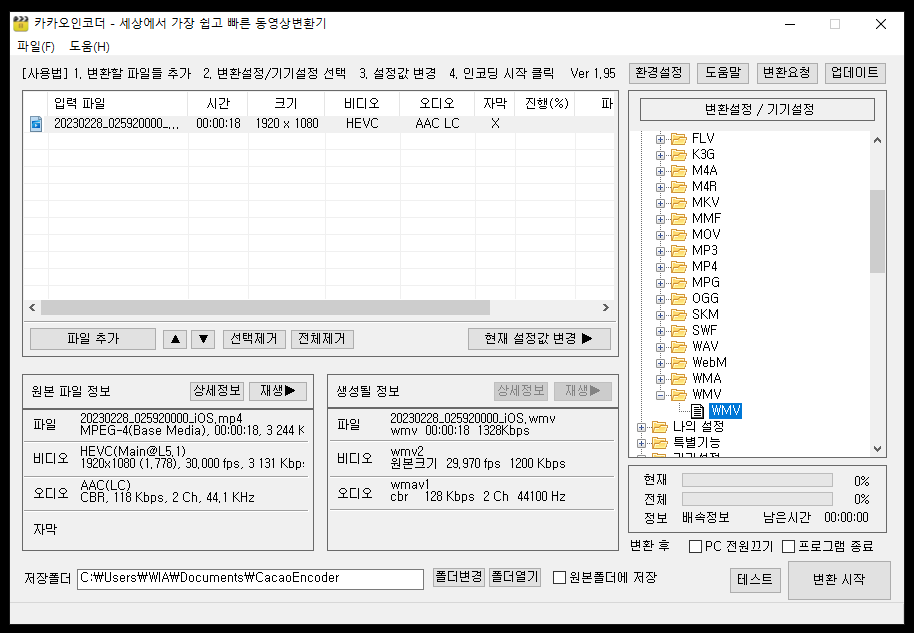Click the WebM folder icon
Image resolution: width=914 pixels, height=633 pixels.
(678, 363)
